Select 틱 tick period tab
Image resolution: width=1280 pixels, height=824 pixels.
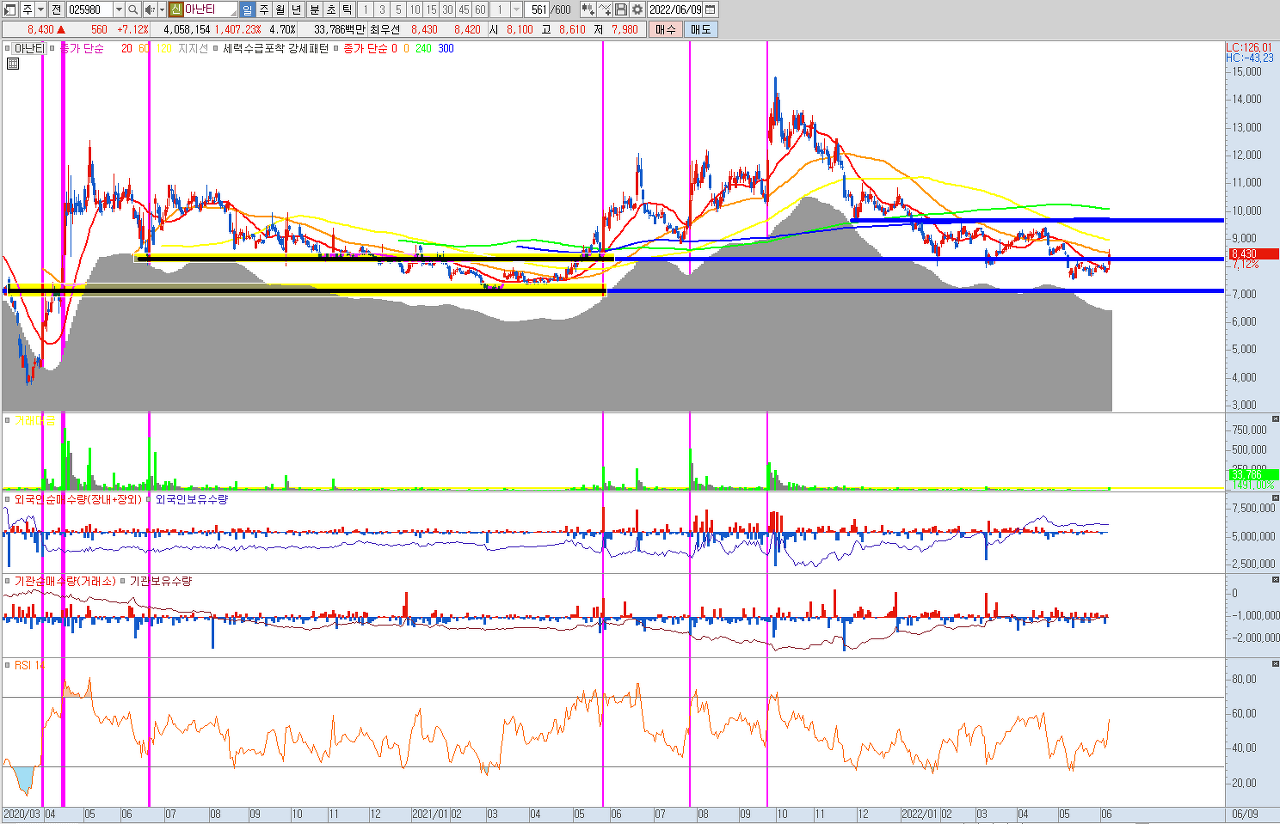347,9
